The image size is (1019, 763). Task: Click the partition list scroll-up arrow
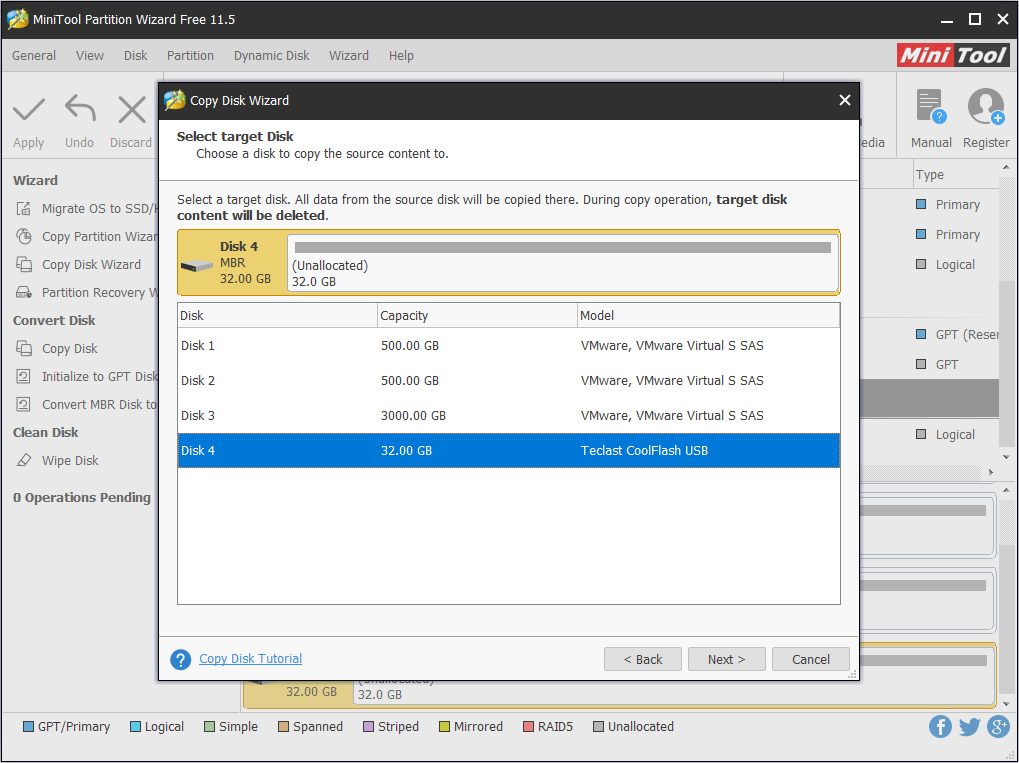(1007, 168)
